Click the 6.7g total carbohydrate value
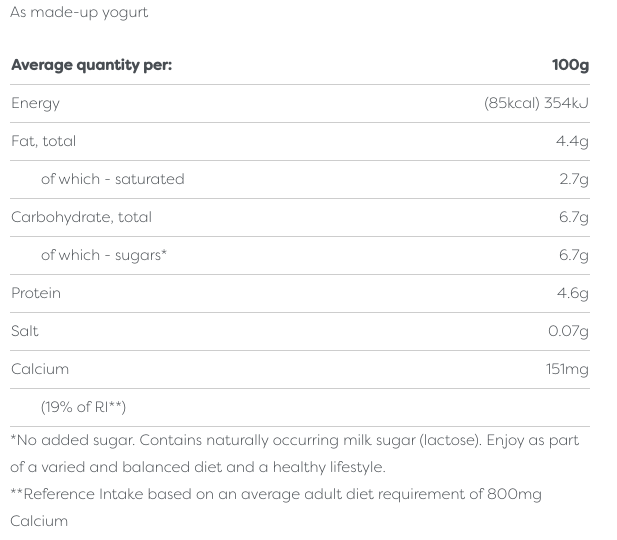 (573, 217)
